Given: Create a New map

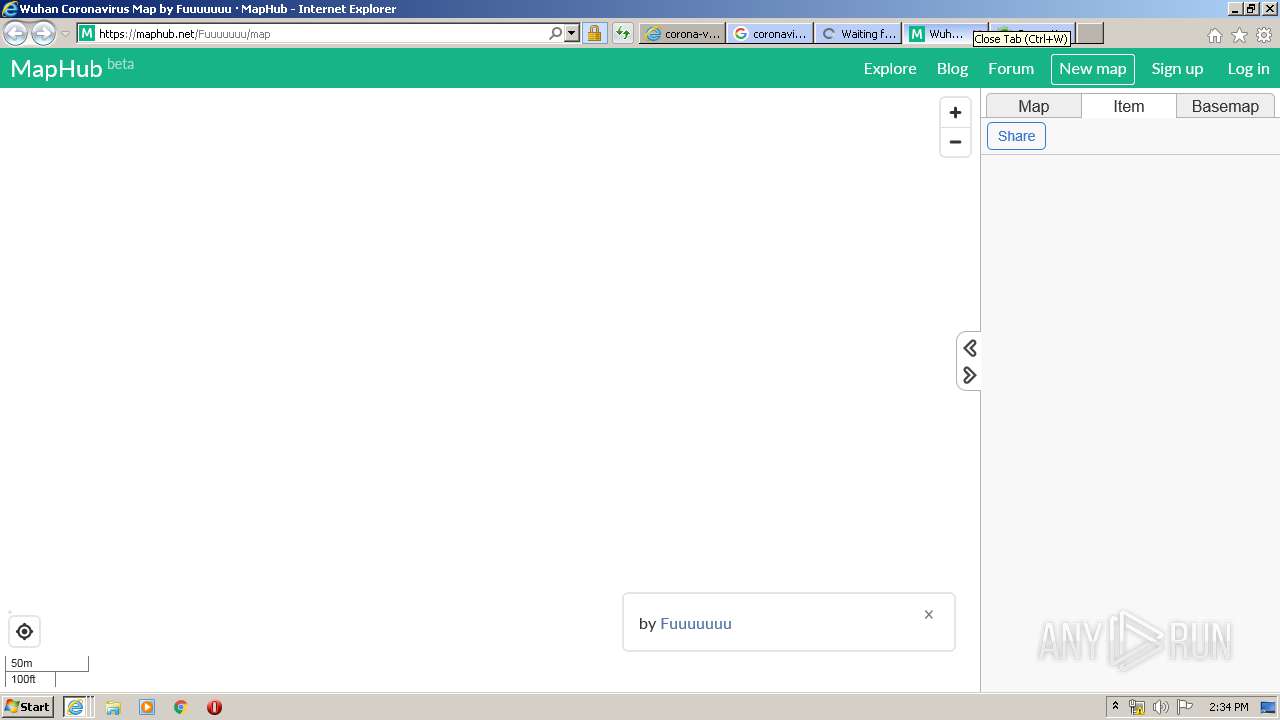Looking at the screenshot, I should coord(1092,69).
